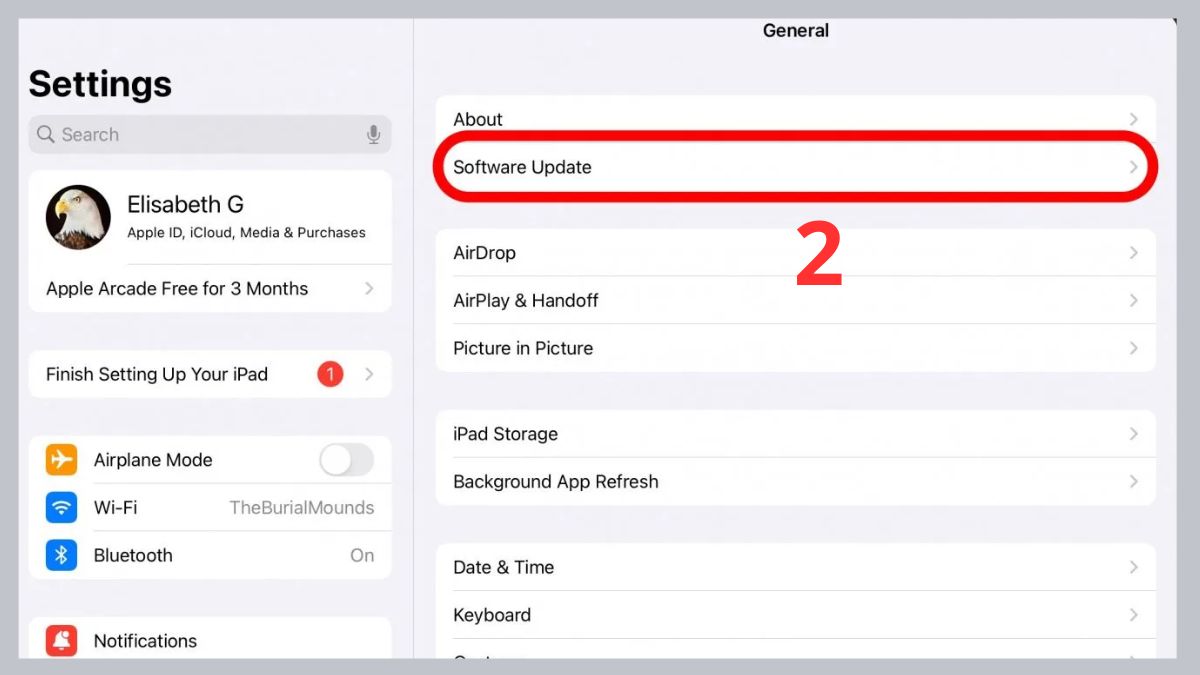Tap the magnifying glass in the search bar

(46, 134)
